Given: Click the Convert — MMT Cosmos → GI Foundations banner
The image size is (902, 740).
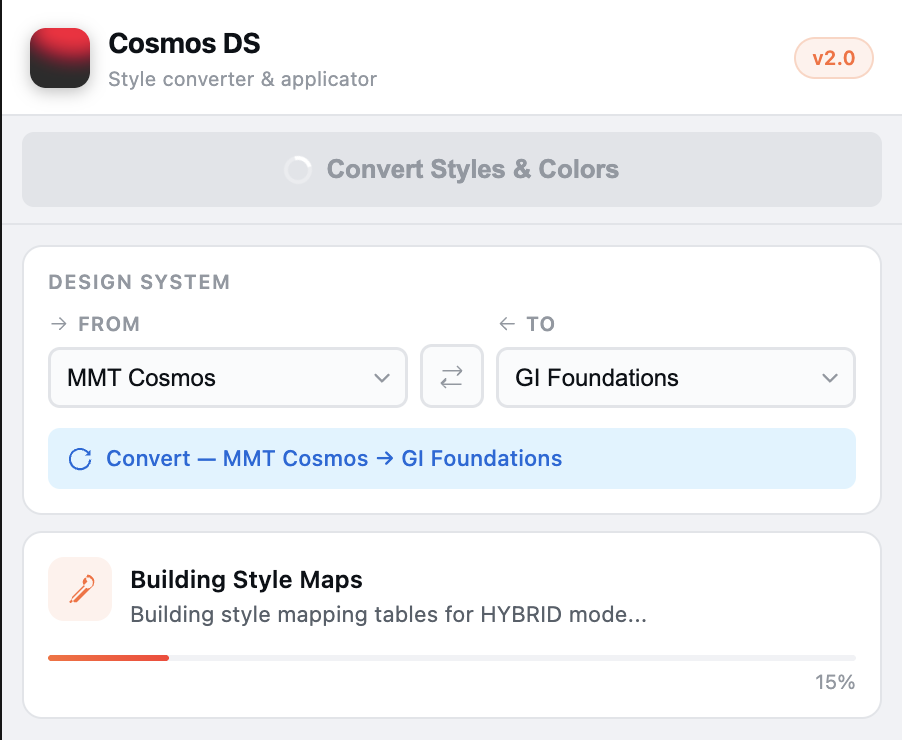Looking at the screenshot, I should coord(452,459).
